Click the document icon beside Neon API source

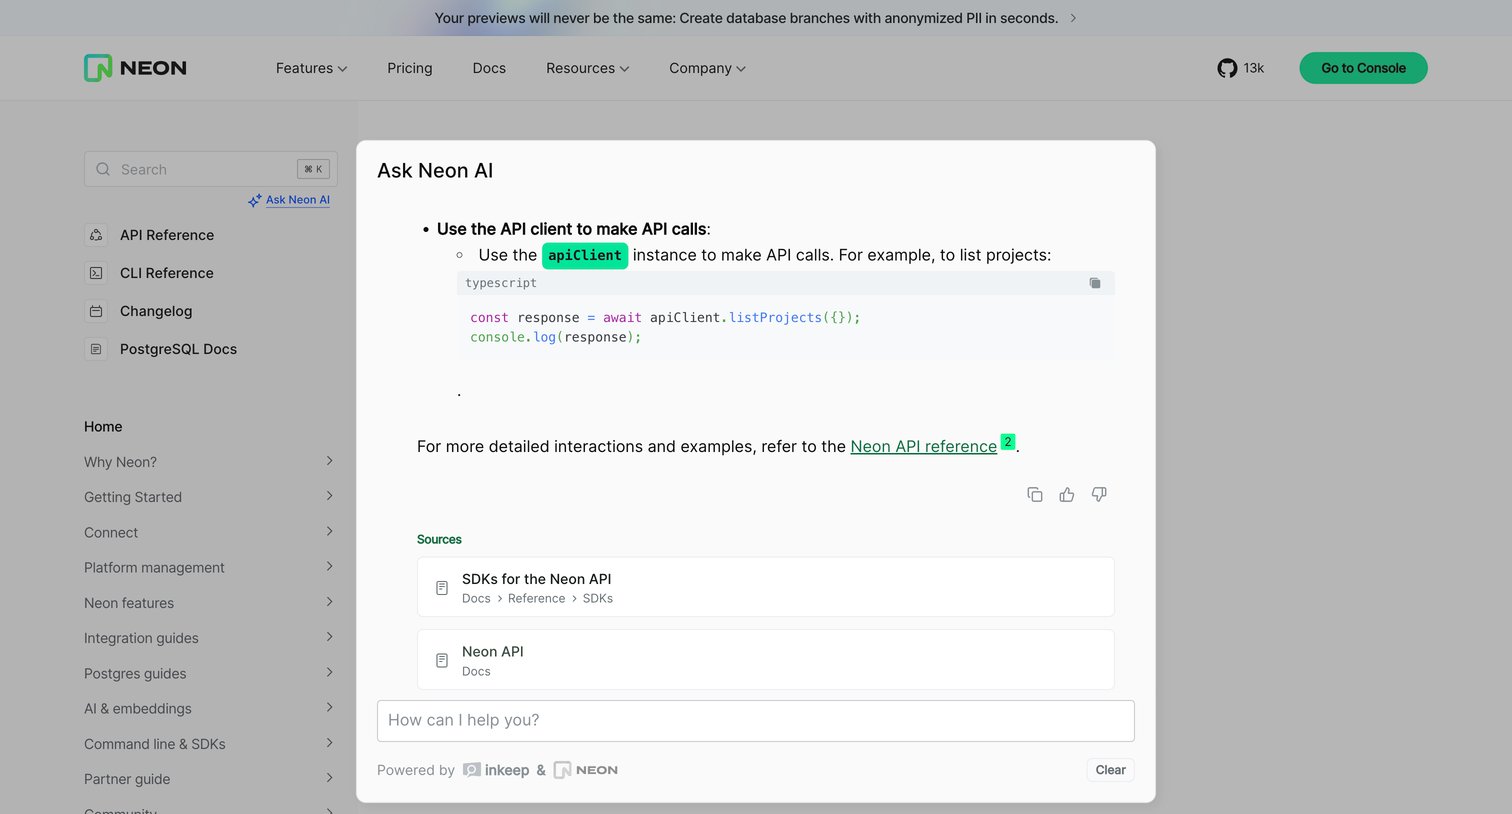(442, 660)
